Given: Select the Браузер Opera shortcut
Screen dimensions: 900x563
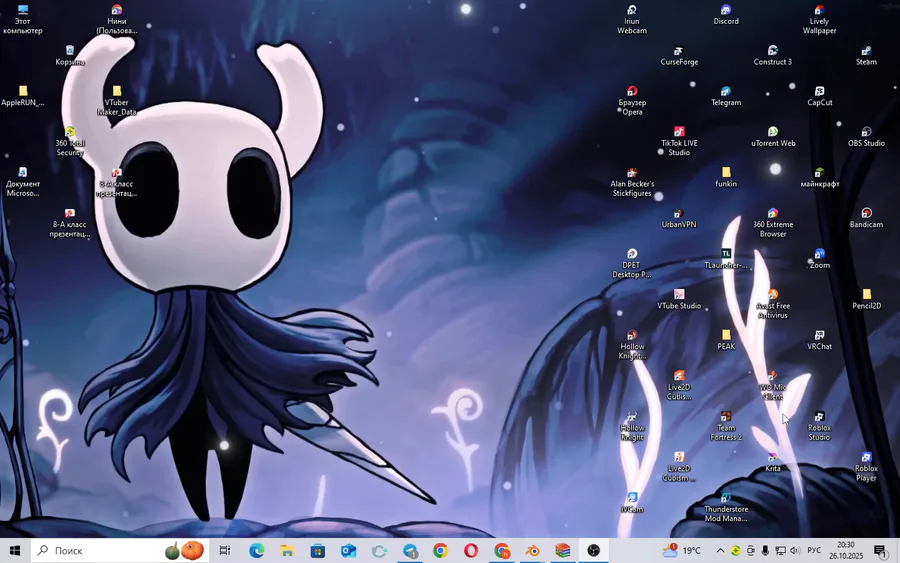Looking at the screenshot, I should pyautogui.click(x=632, y=100).
